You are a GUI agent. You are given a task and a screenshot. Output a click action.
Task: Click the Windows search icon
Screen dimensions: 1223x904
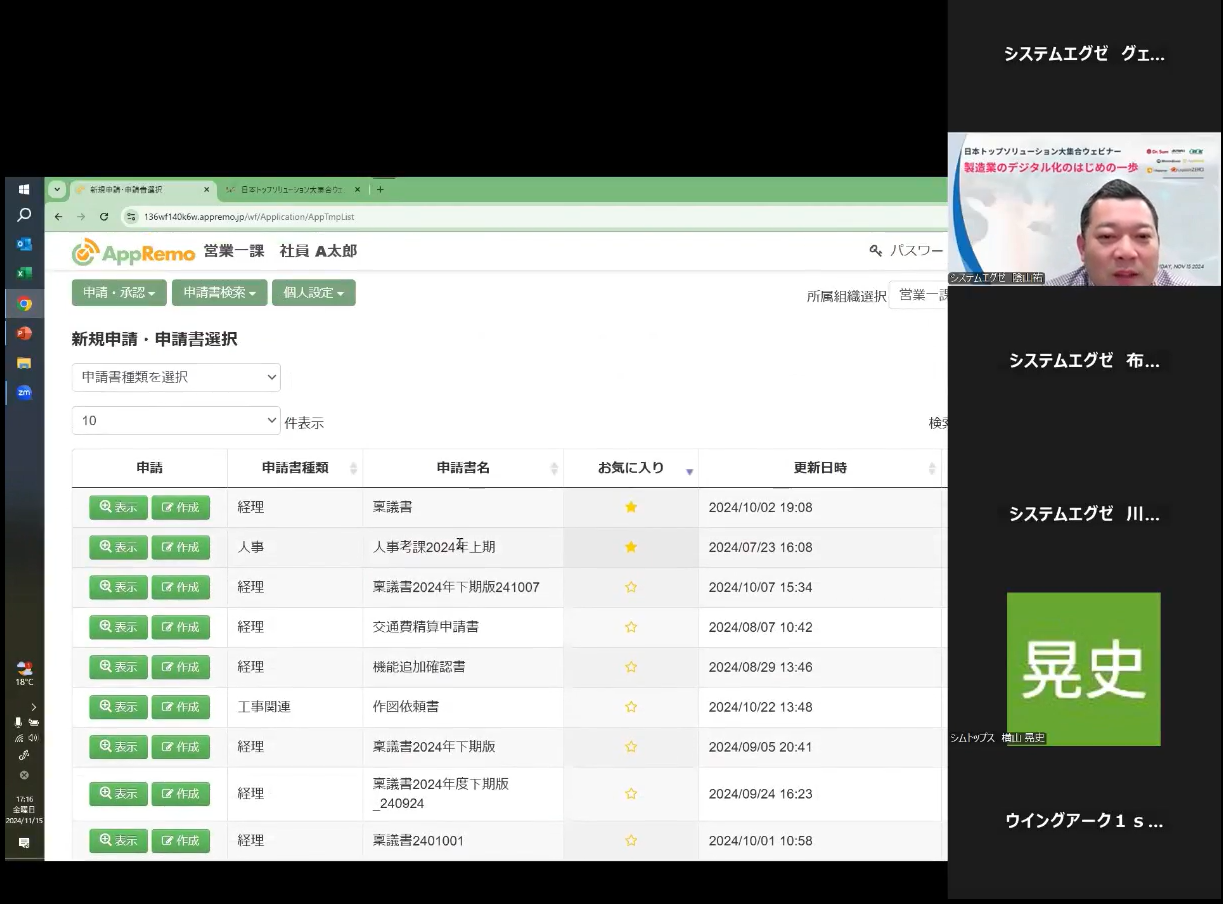[24, 215]
